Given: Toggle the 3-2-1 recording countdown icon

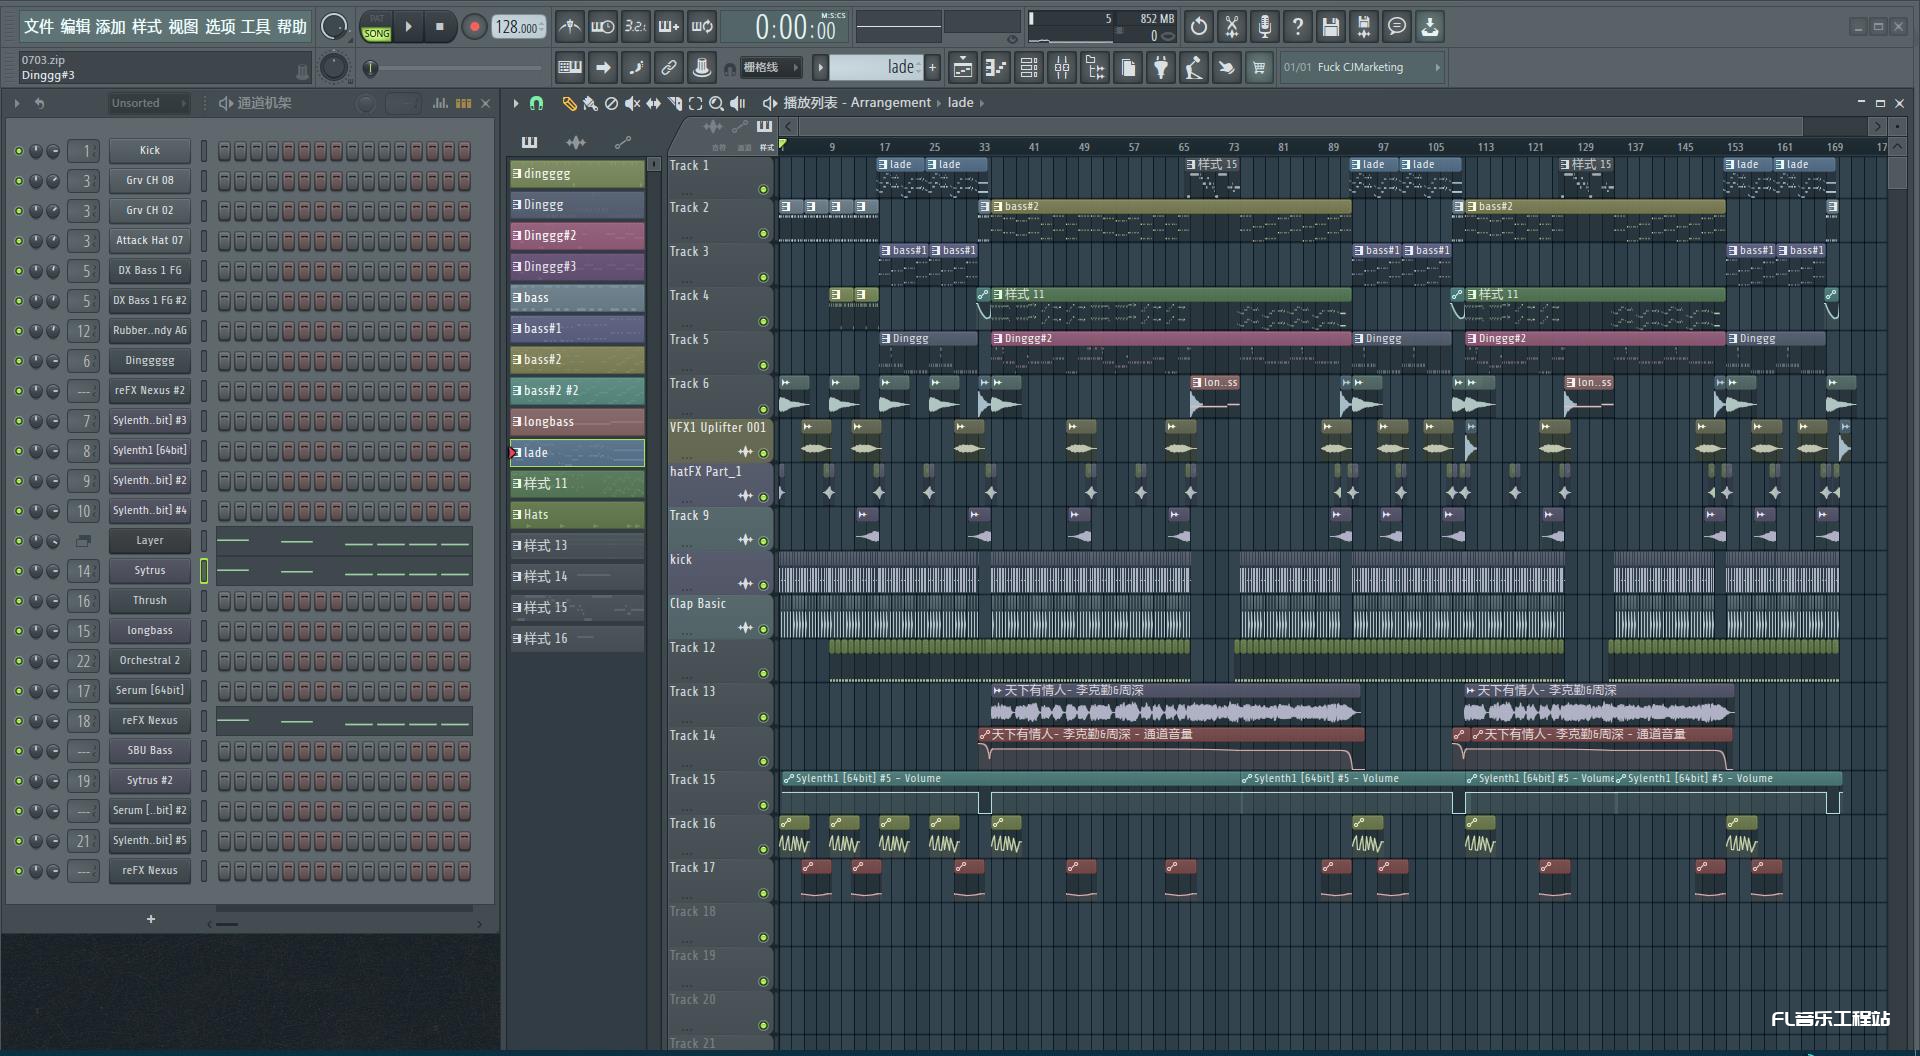Looking at the screenshot, I should tap(636, 27).
